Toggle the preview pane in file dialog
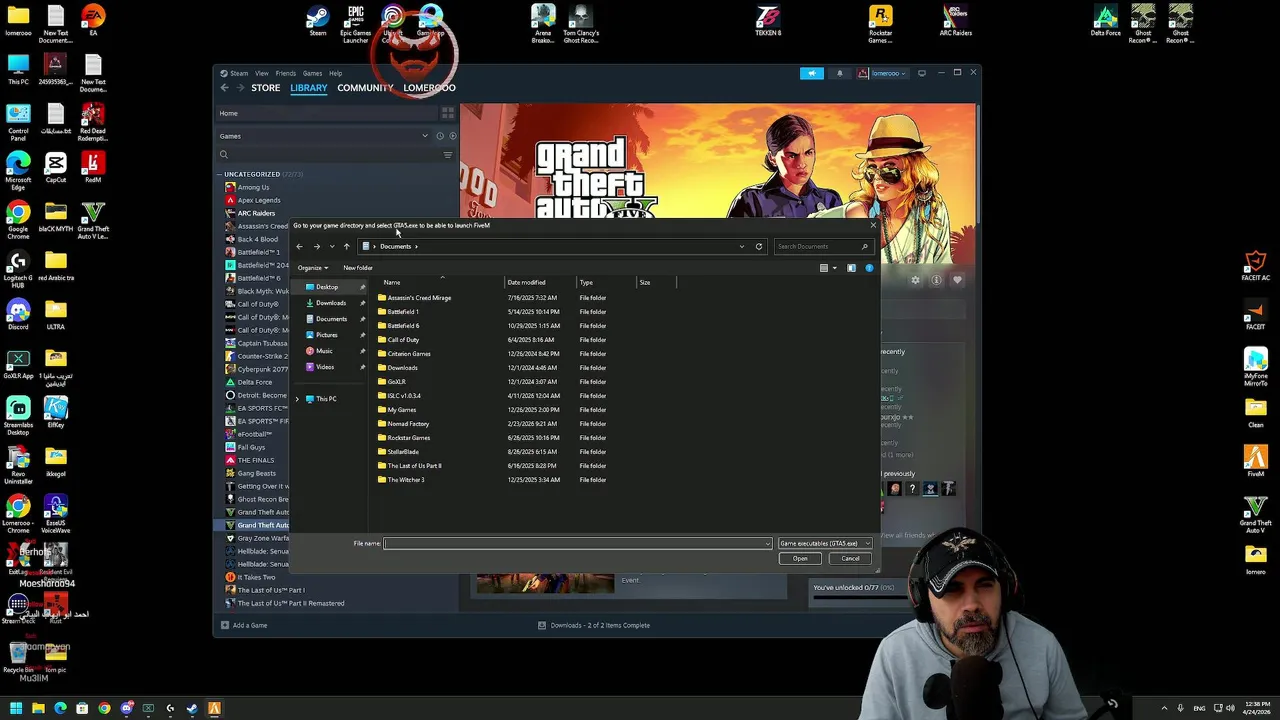The width and height of the screenshot is (1280, 720). tap(851, 268)
